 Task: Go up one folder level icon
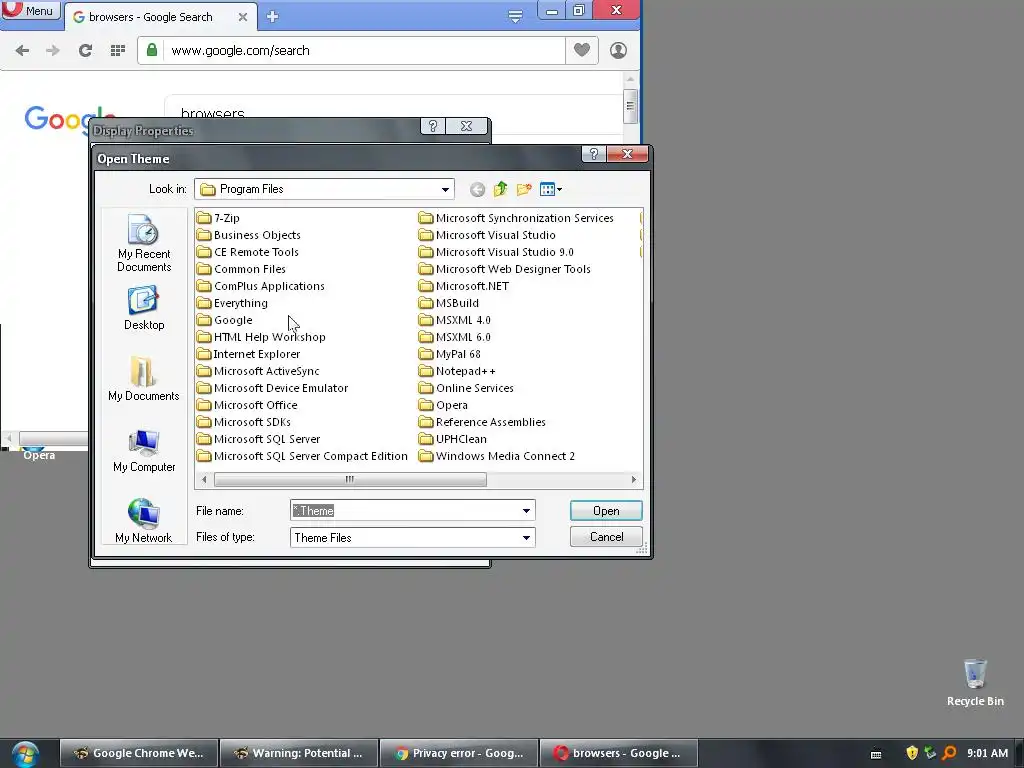tap(500, 189)
